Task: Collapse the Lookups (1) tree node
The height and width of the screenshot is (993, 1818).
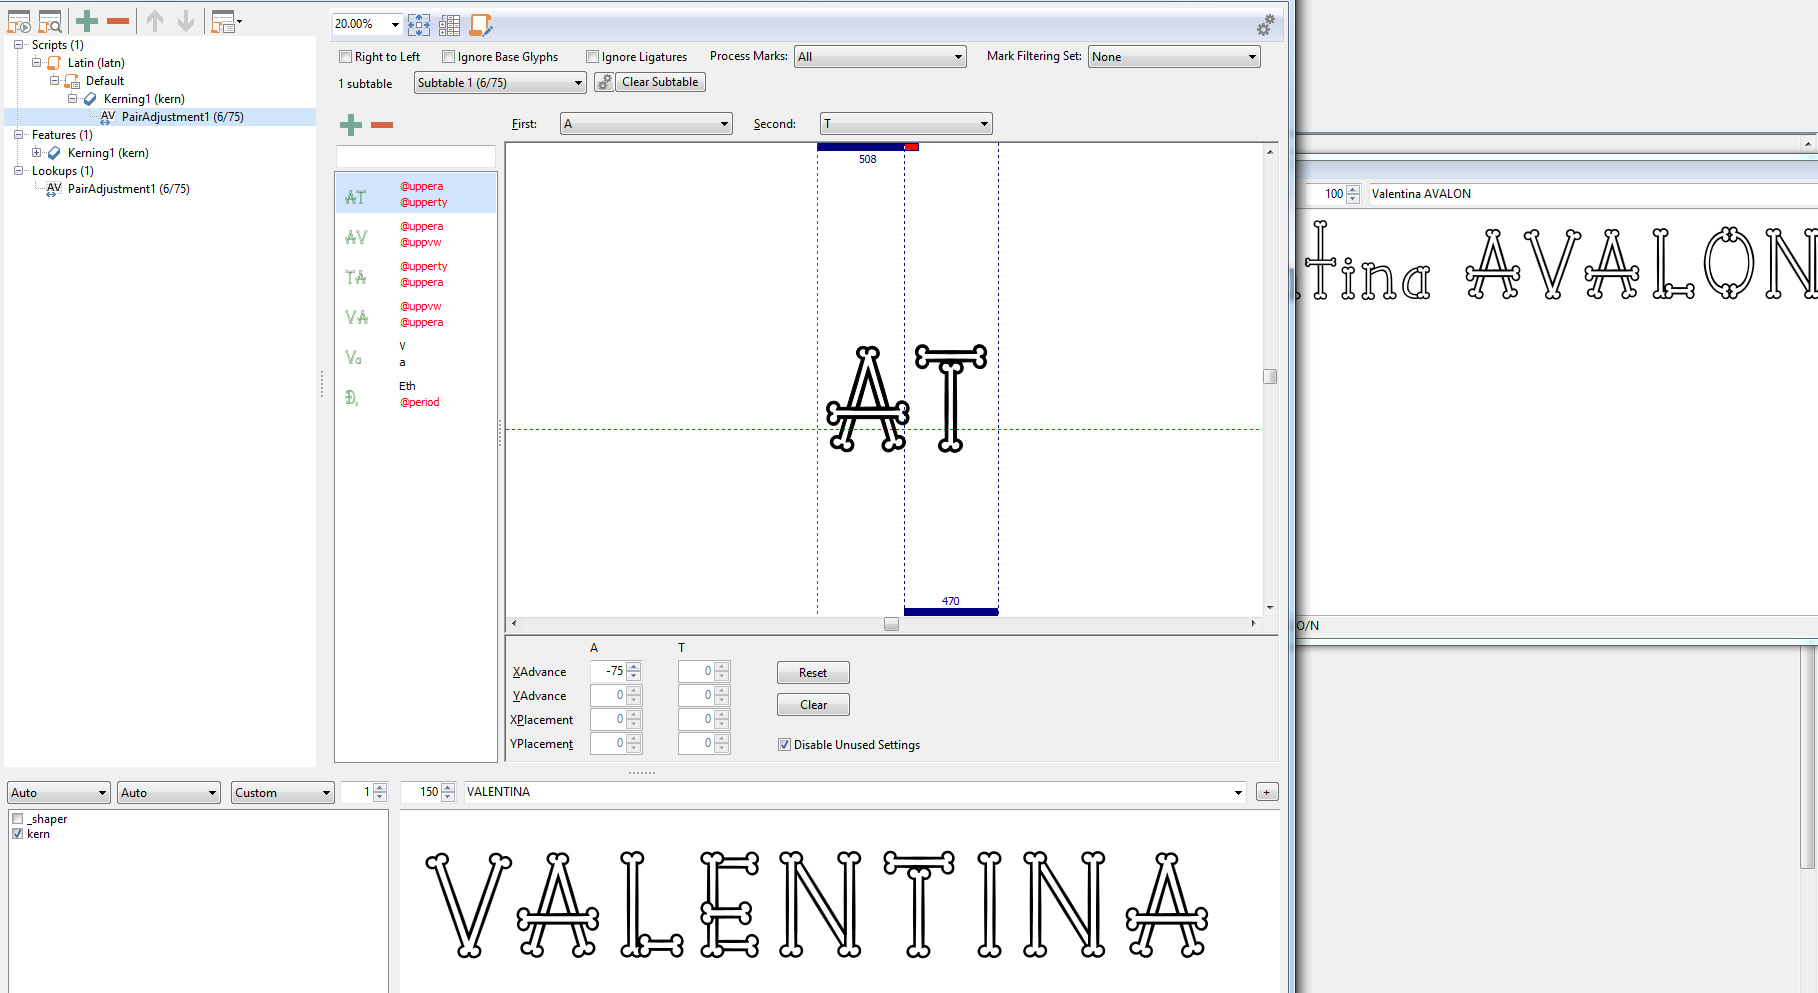Action: pos(18,171)
